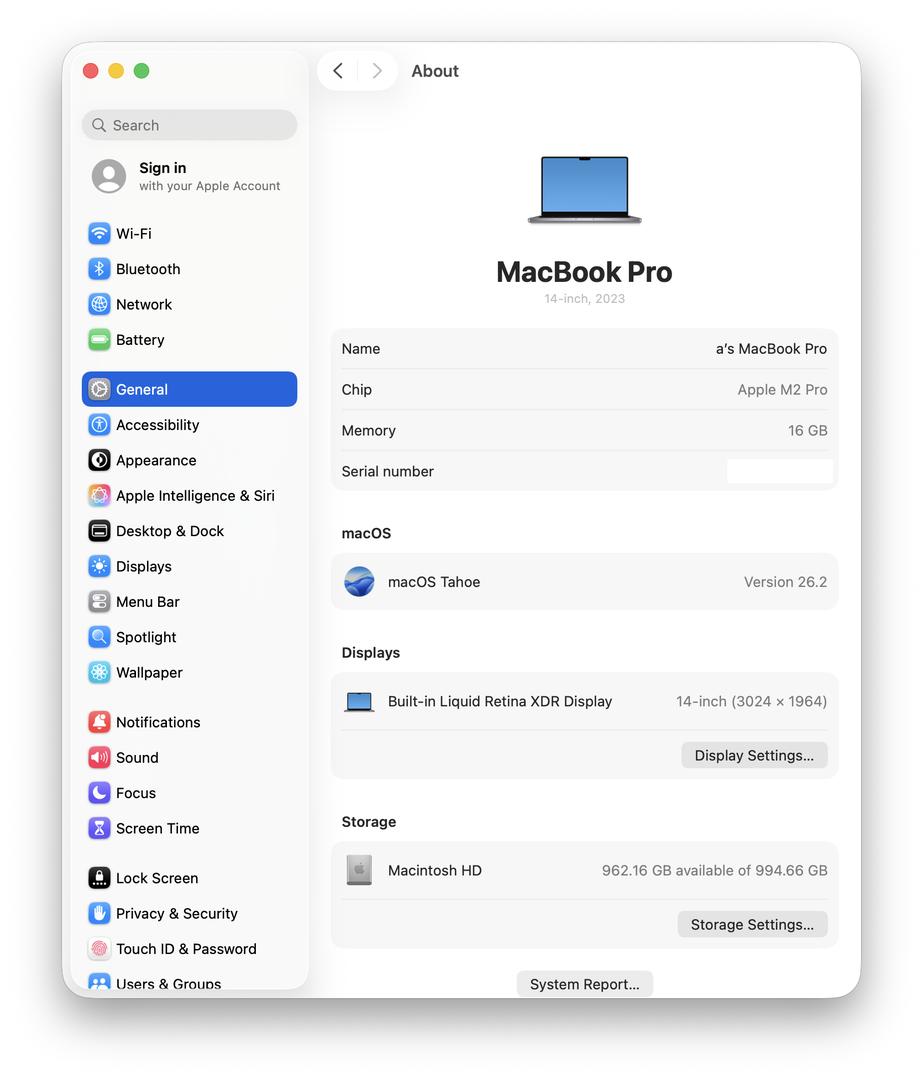
Task: Click the Wi-Fi sidebar icon
Action: [x=99, y=233]
